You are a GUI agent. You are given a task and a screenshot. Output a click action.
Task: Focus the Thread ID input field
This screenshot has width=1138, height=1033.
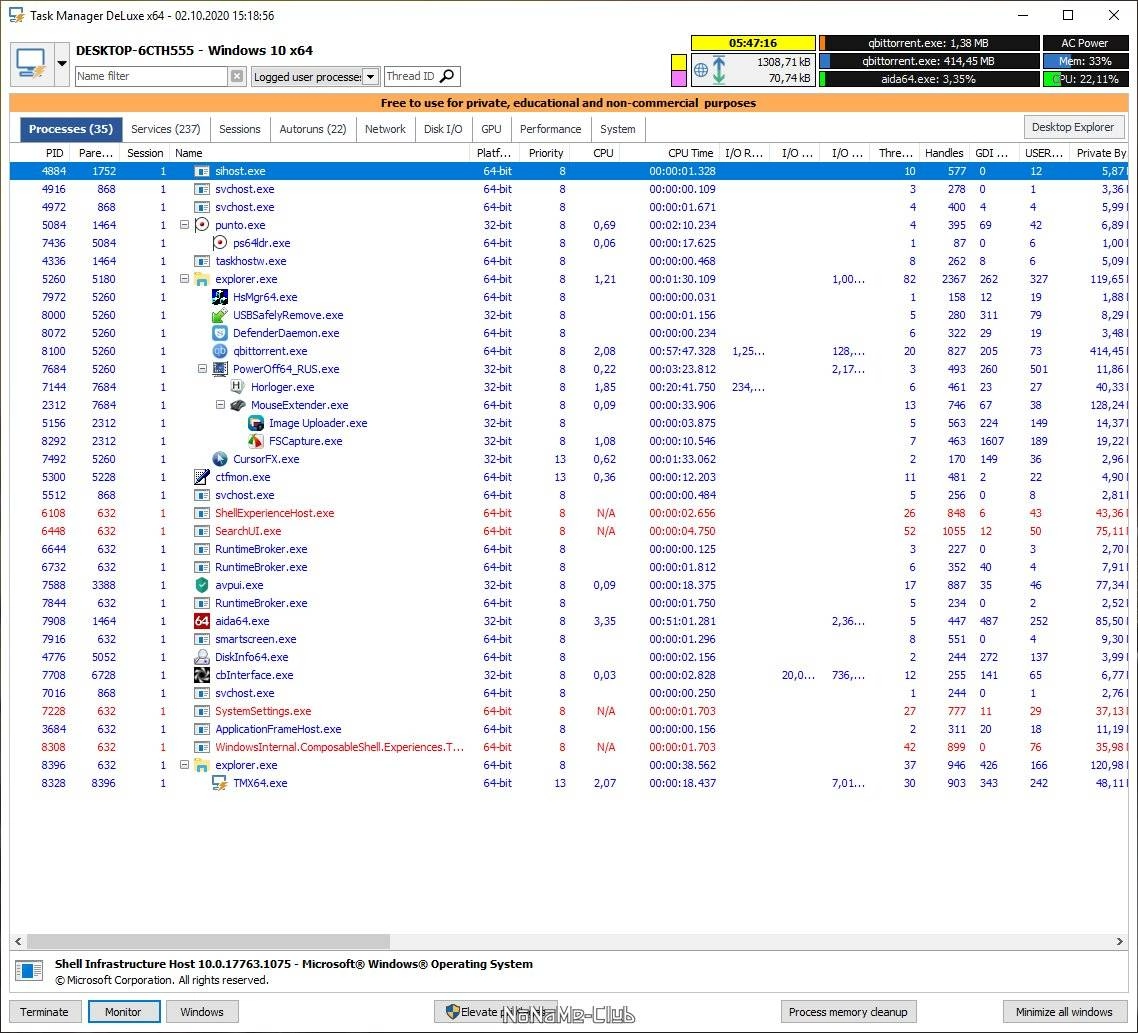[x=412, y=76]
